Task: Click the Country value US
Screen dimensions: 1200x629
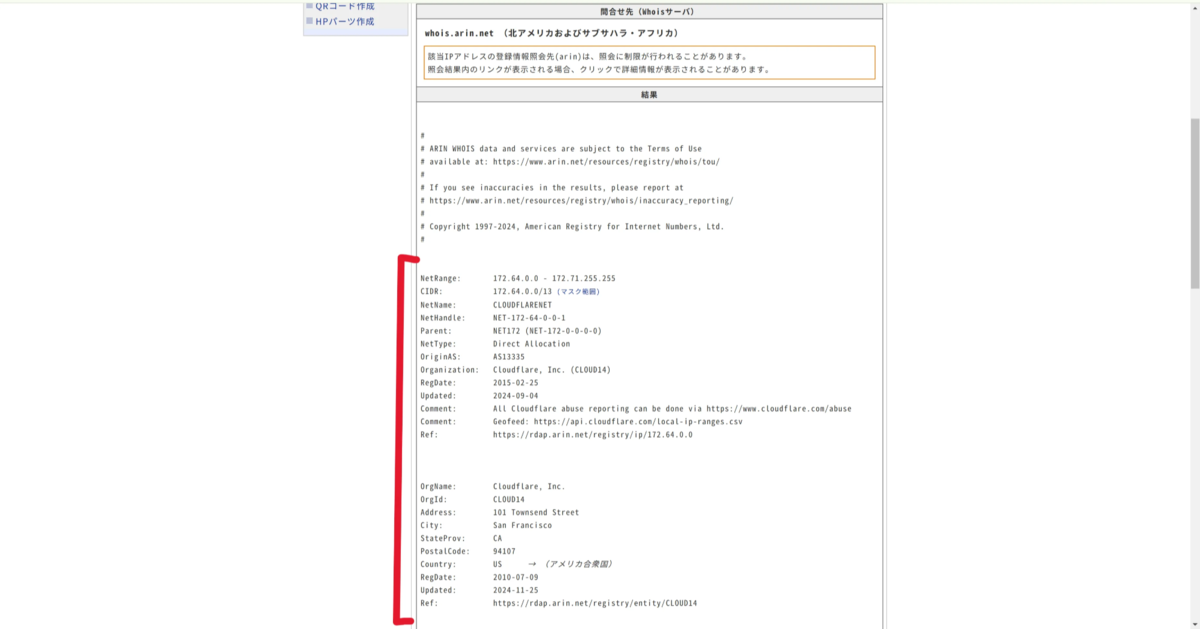Action: click(x=498, y=564)
